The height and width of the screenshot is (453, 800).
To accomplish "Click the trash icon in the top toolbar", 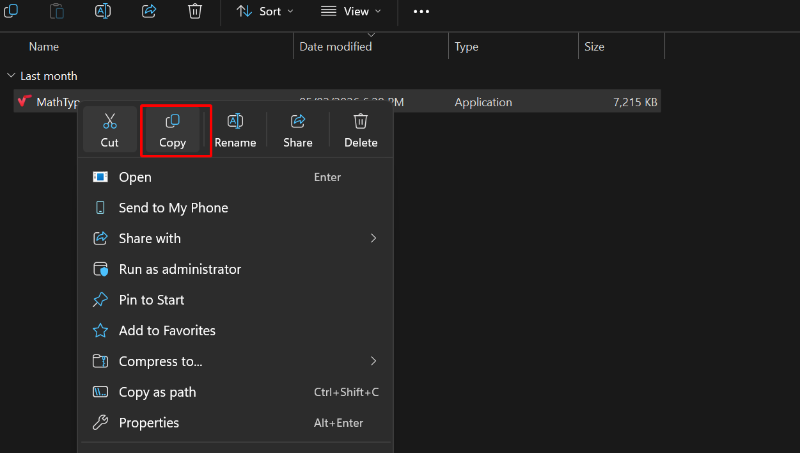I will tap(195, 11).
